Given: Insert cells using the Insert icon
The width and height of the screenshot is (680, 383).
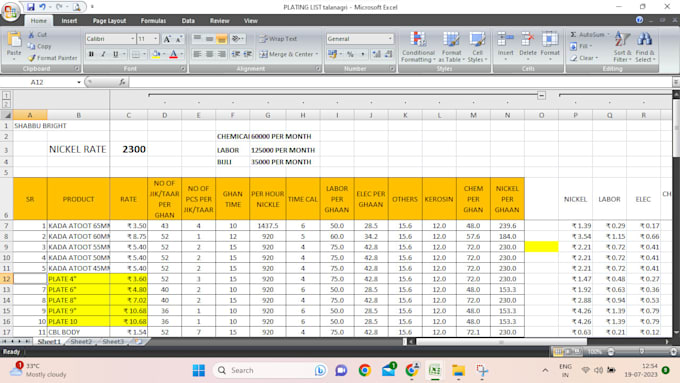Looking at the screenshot, I should (x=505, y=40).
